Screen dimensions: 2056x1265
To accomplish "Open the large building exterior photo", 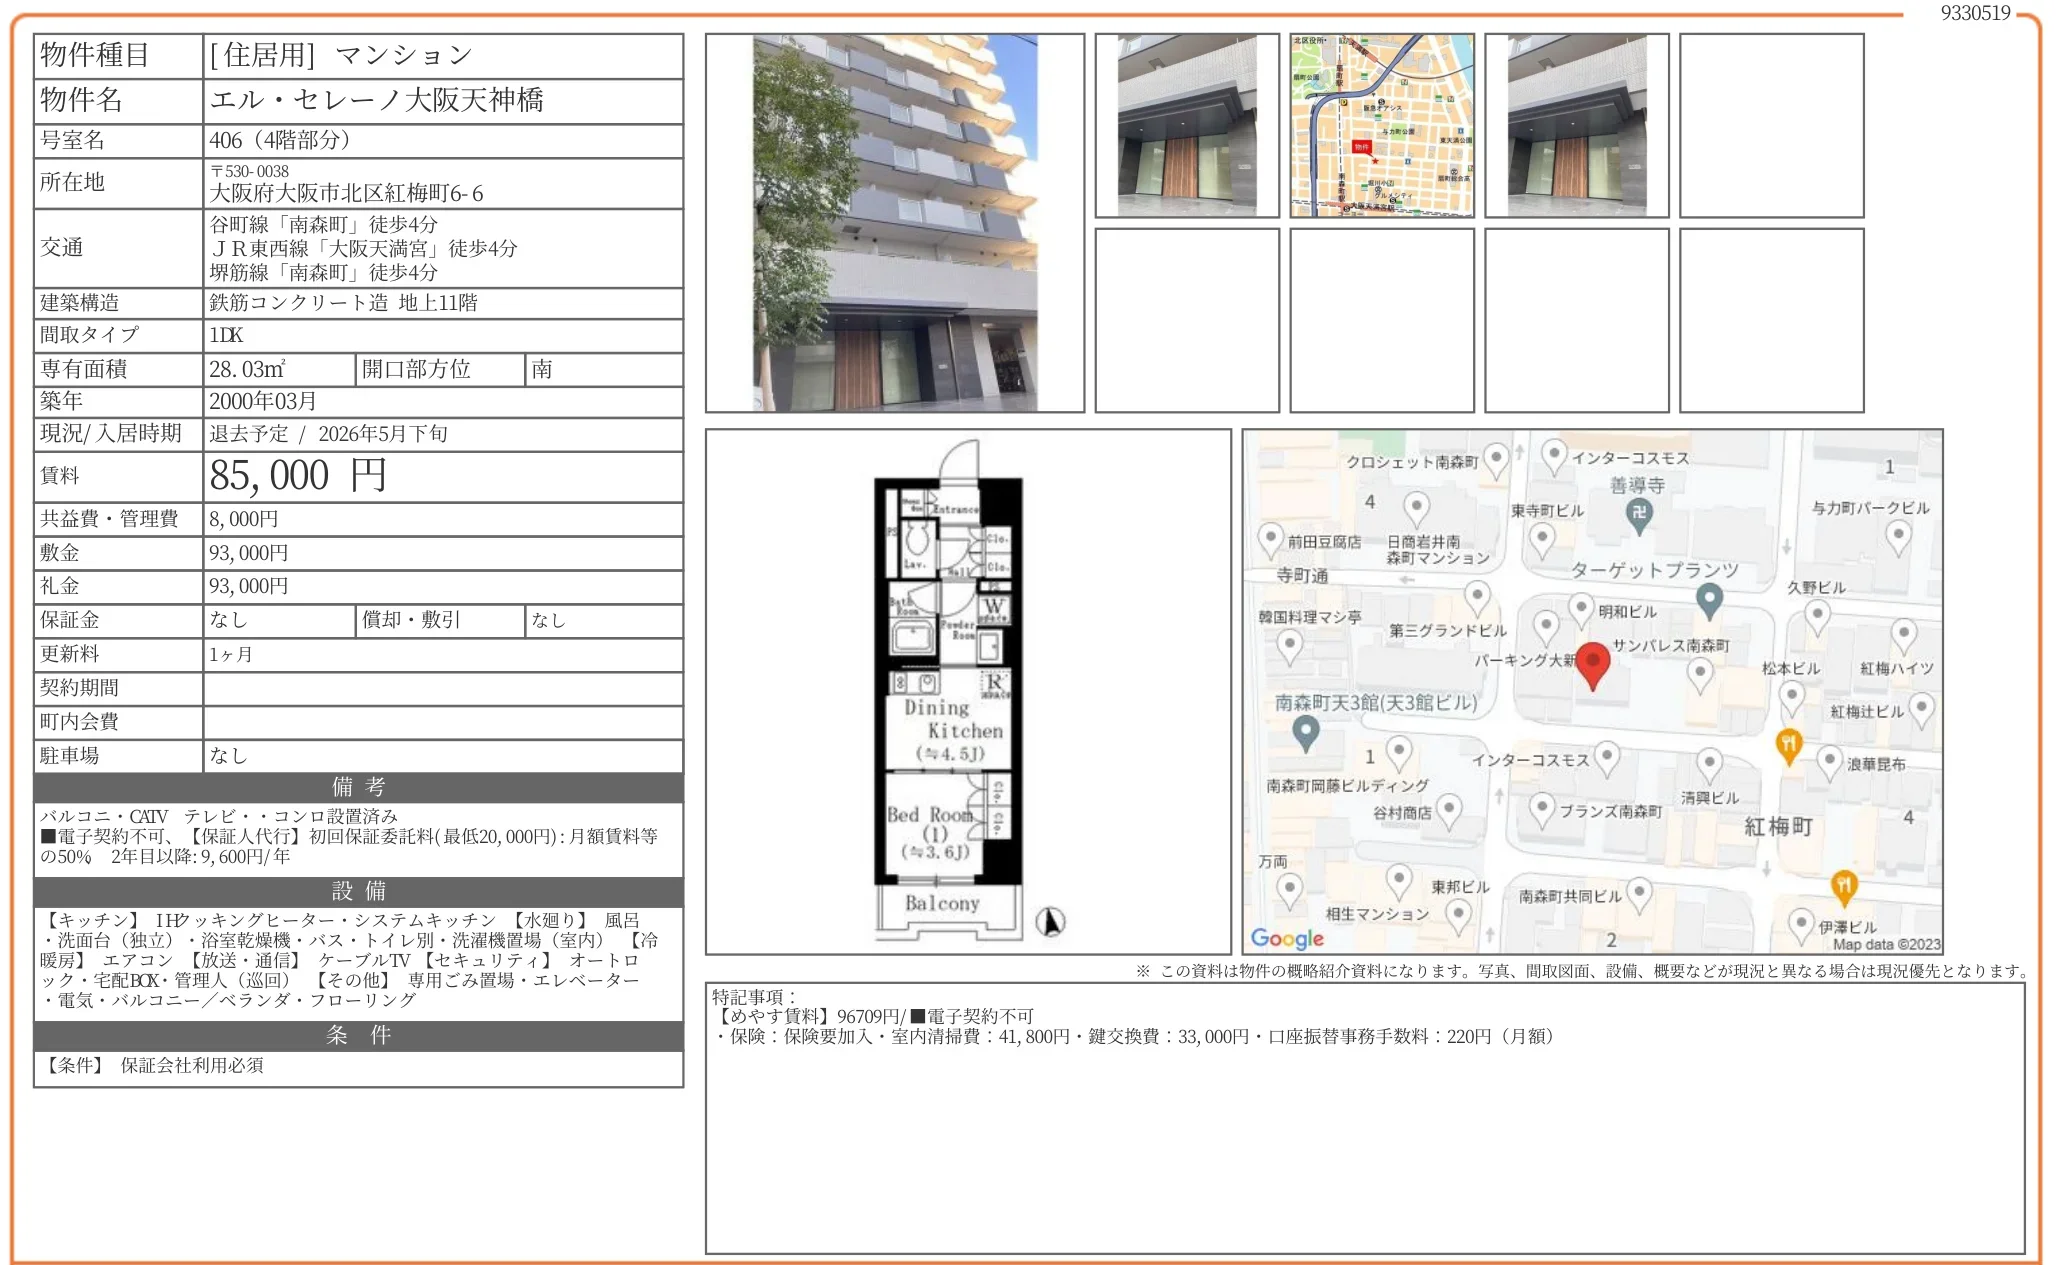I will (894, 223).
